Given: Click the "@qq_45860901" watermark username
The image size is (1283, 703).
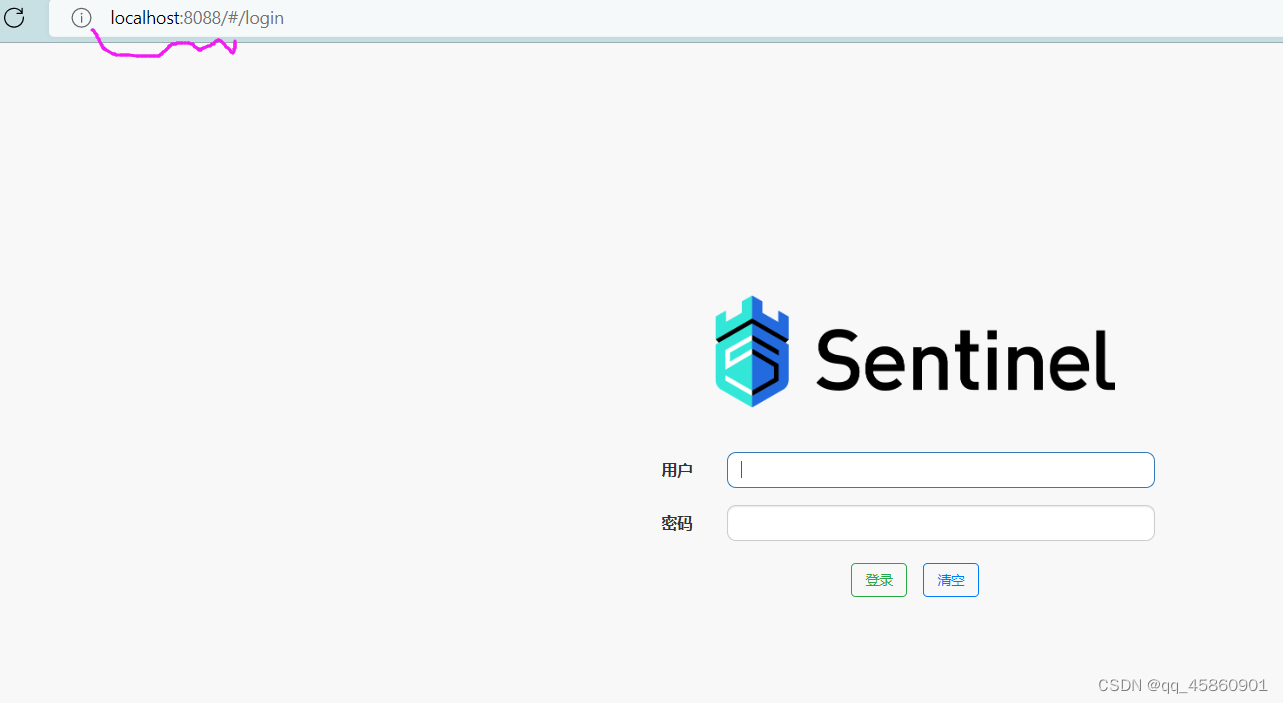Looking at the screenshot, I should (1208, 685).
